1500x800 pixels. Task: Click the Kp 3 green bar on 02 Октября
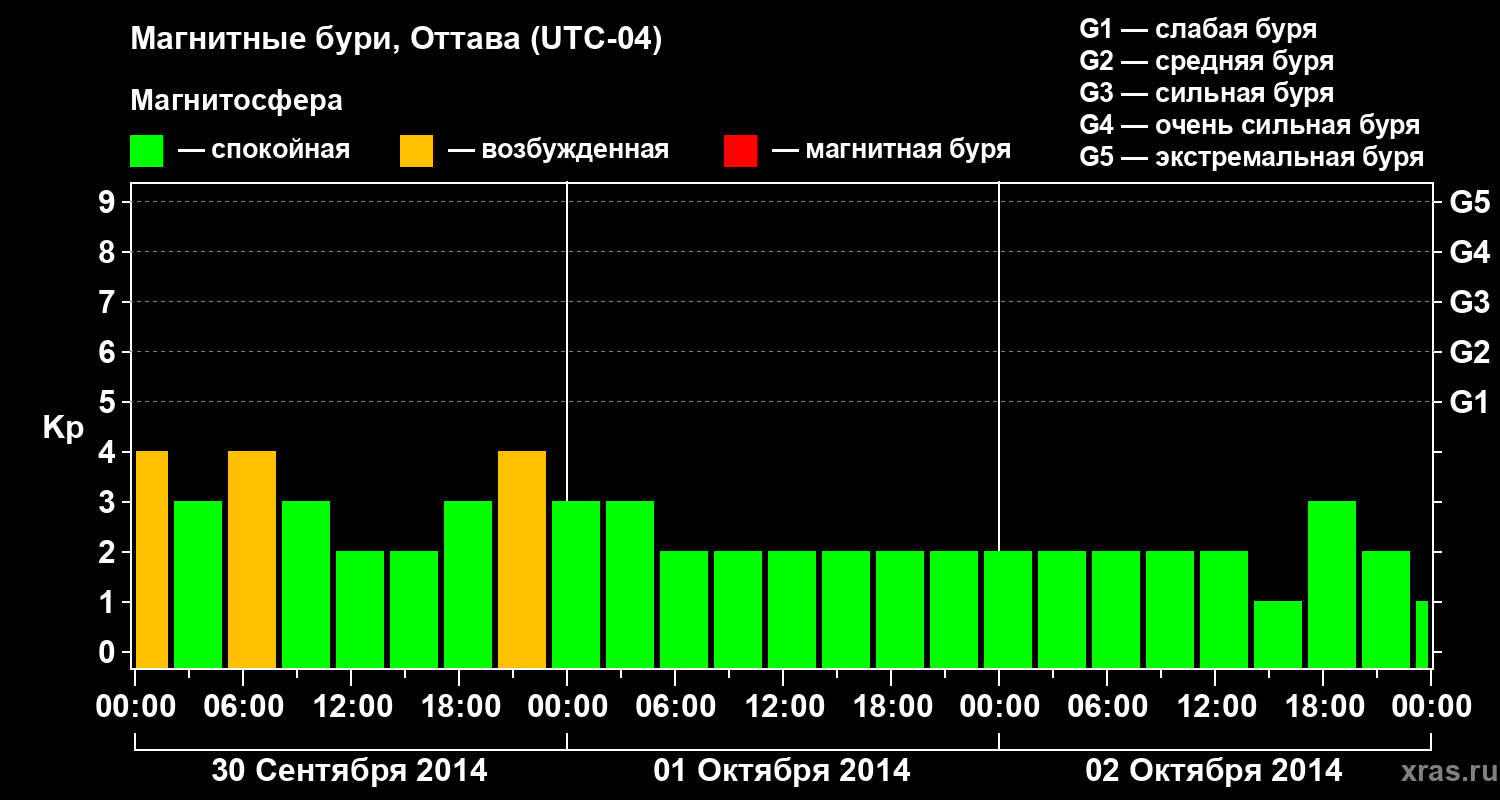click(x=1332, y=584)
